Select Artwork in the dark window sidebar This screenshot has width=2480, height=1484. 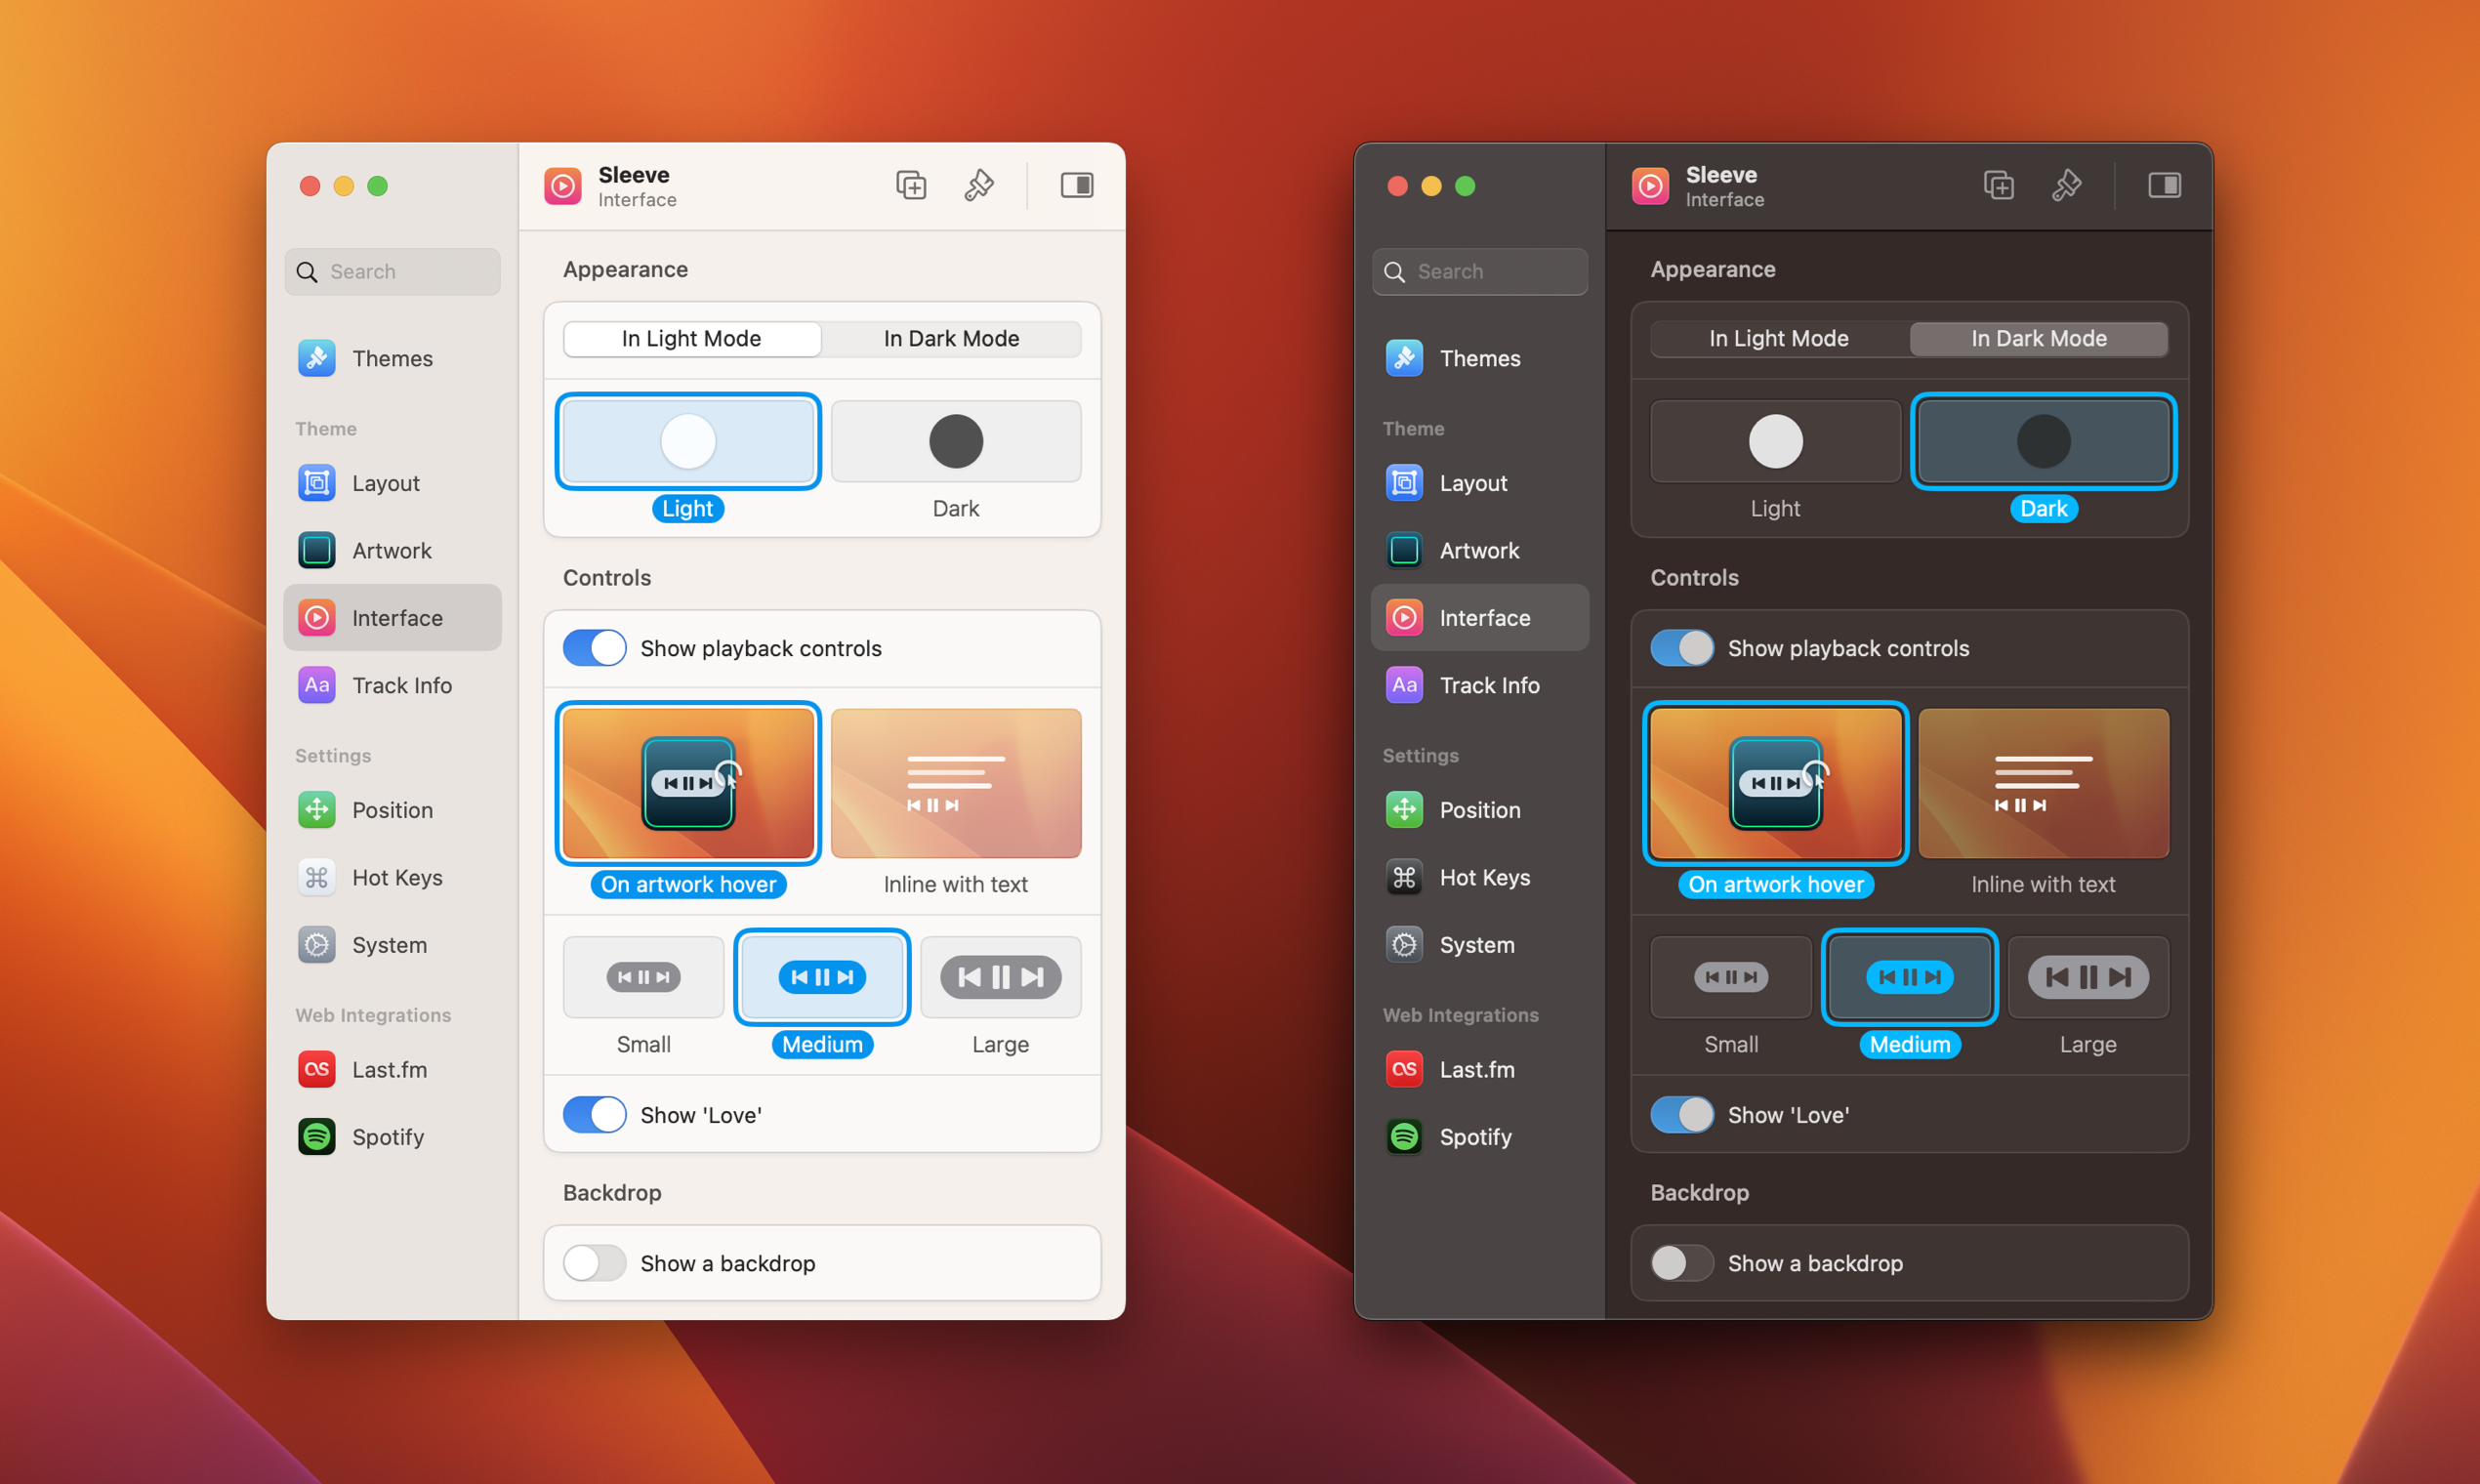[1478, 550]
